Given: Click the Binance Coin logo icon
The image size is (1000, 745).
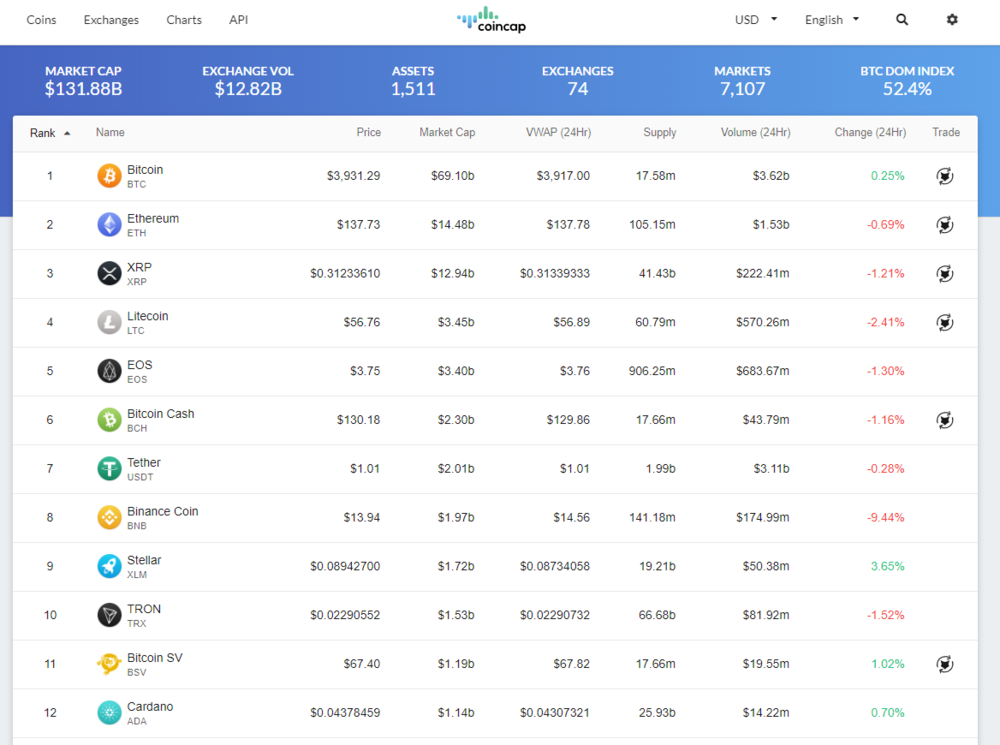Looking at the screenshot, I should pyautogui.click(x=109, y=517).
